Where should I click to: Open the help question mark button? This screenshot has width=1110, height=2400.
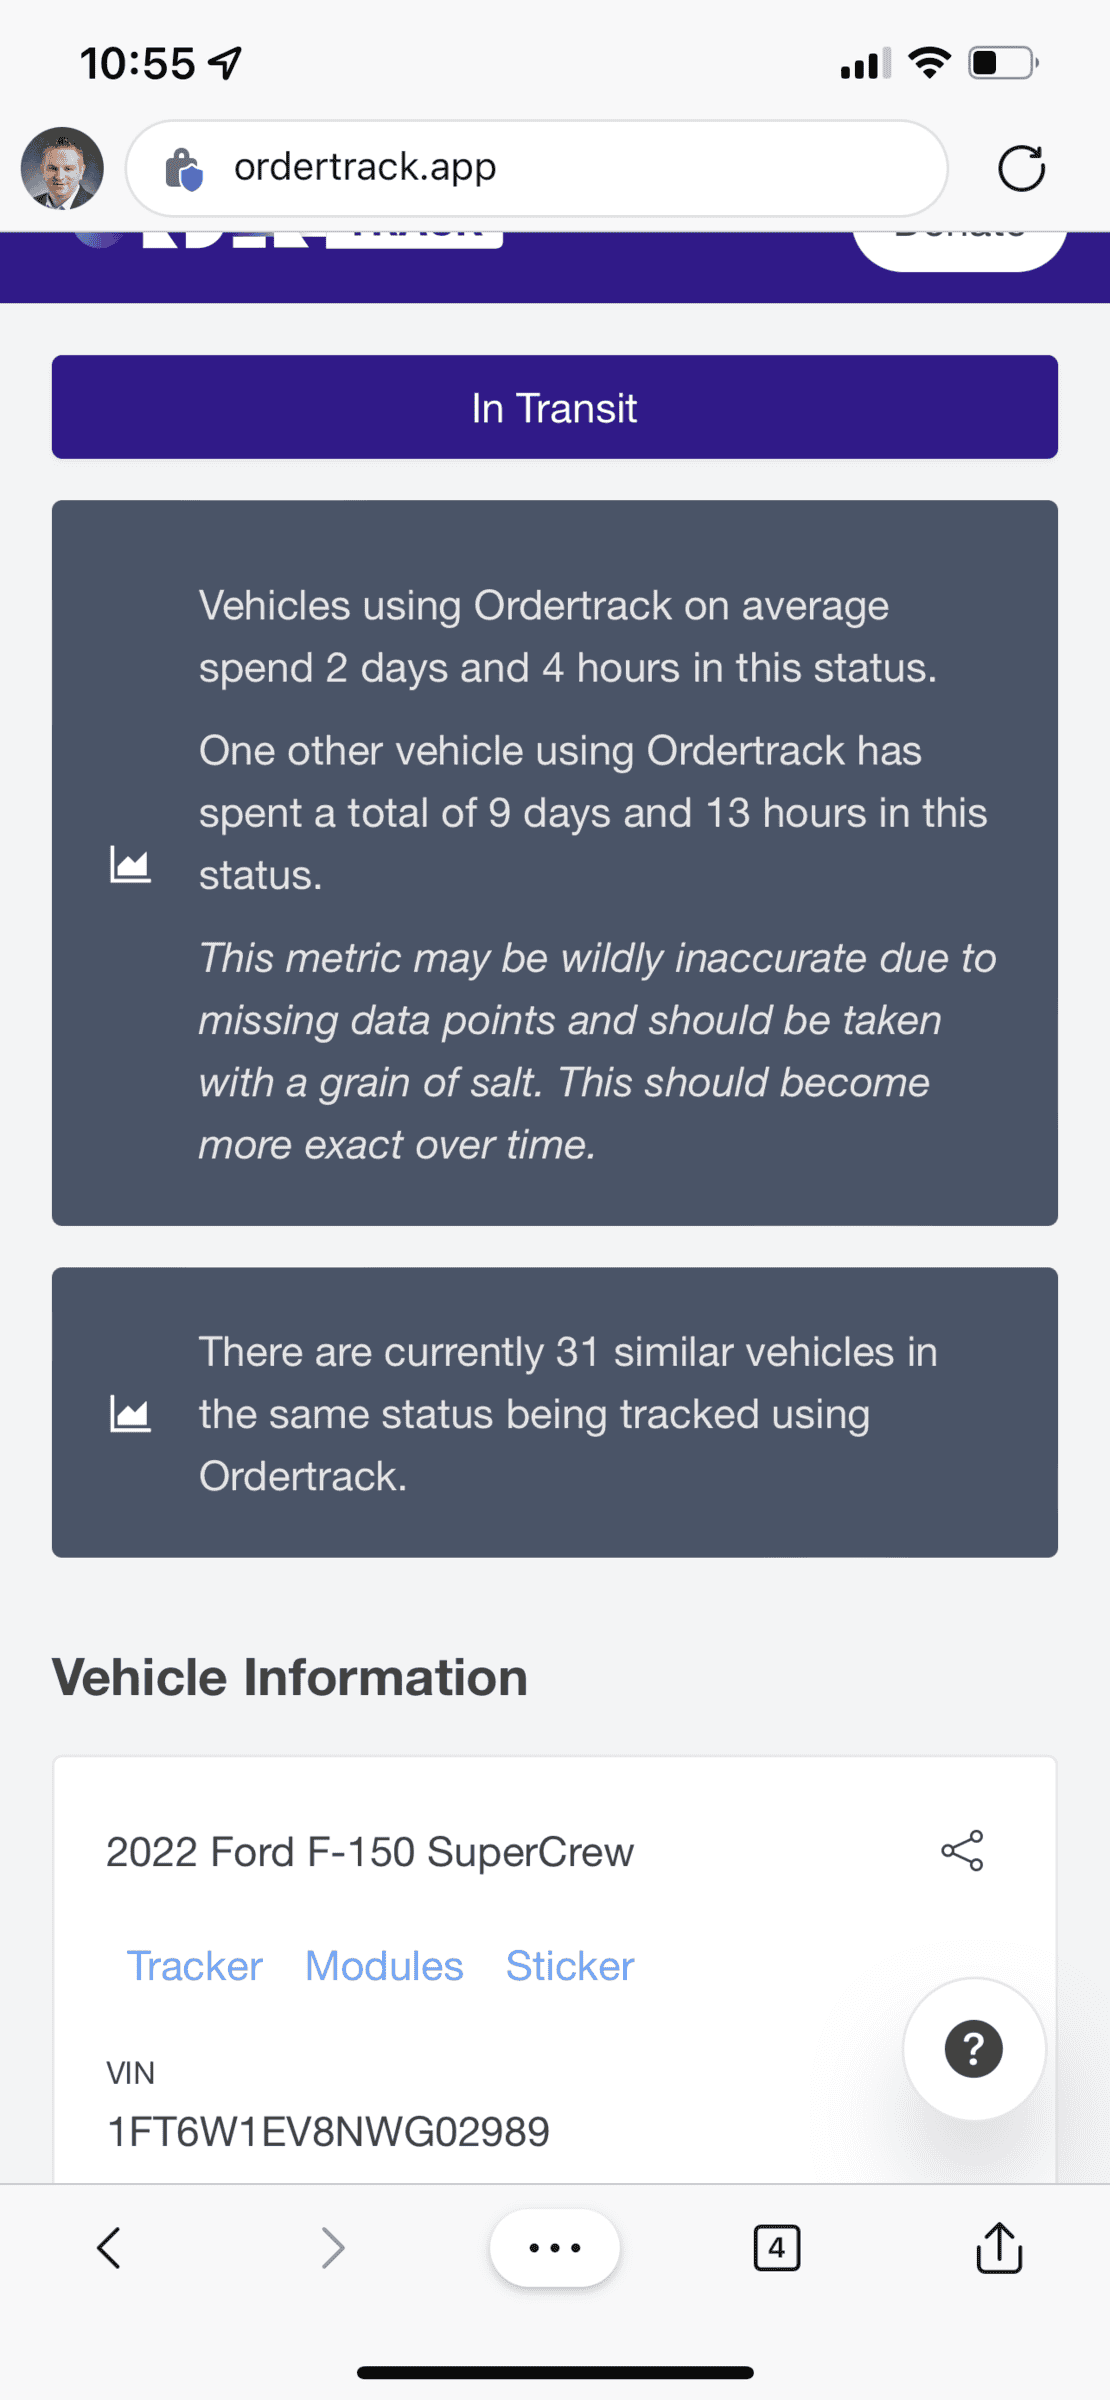click(x=973, y=2049)
